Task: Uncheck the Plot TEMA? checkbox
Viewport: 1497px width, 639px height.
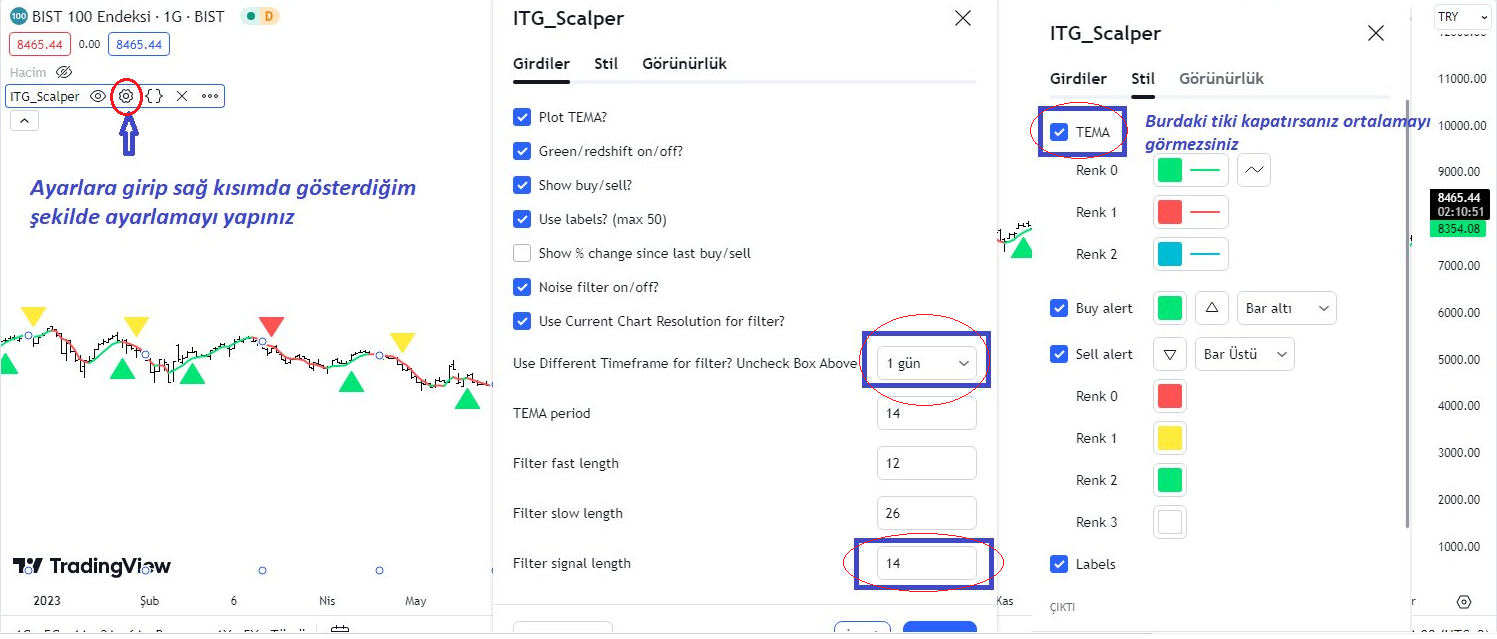Action: (522, 117)
